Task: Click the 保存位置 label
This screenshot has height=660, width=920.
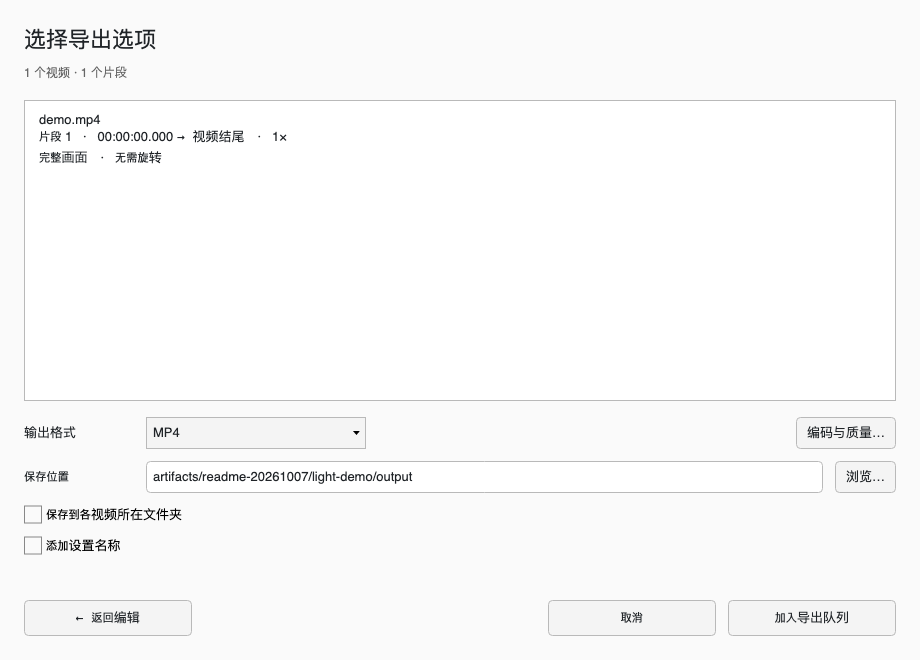Action: (x=46, y=477)
